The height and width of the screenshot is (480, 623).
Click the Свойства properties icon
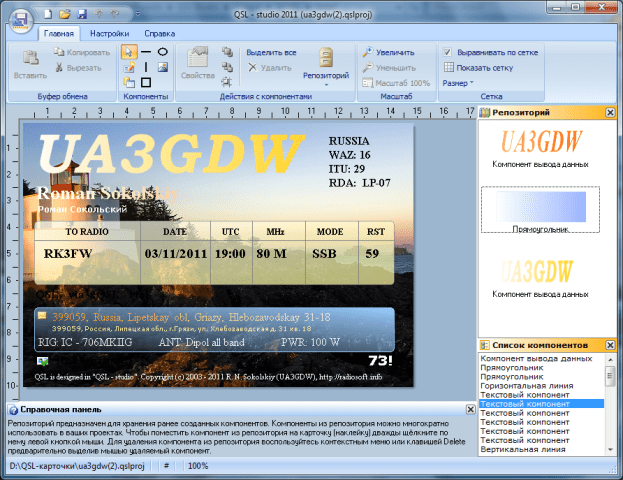pyautogui.click(x=197, y=57)
